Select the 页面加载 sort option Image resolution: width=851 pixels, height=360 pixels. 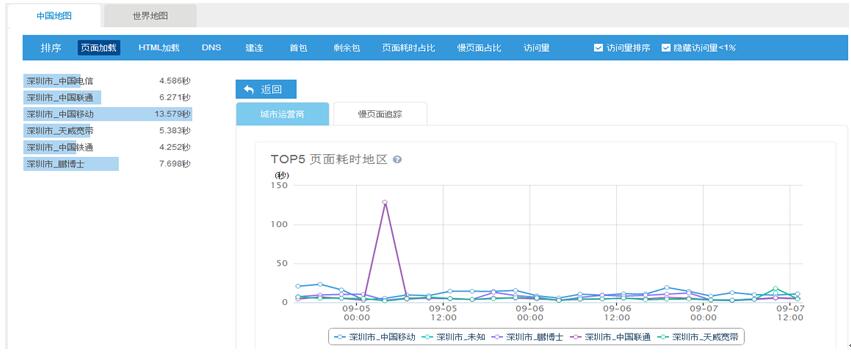(x=98, y=48)
